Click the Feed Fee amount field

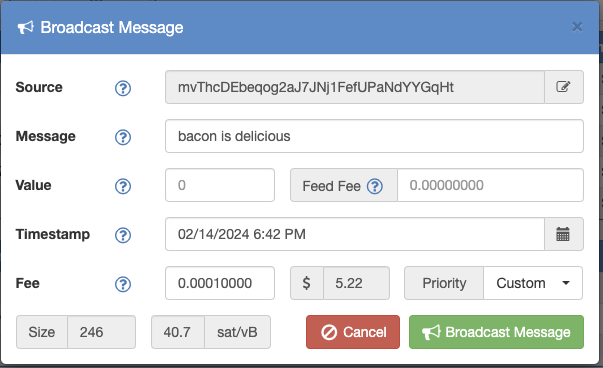coord(490,185)
